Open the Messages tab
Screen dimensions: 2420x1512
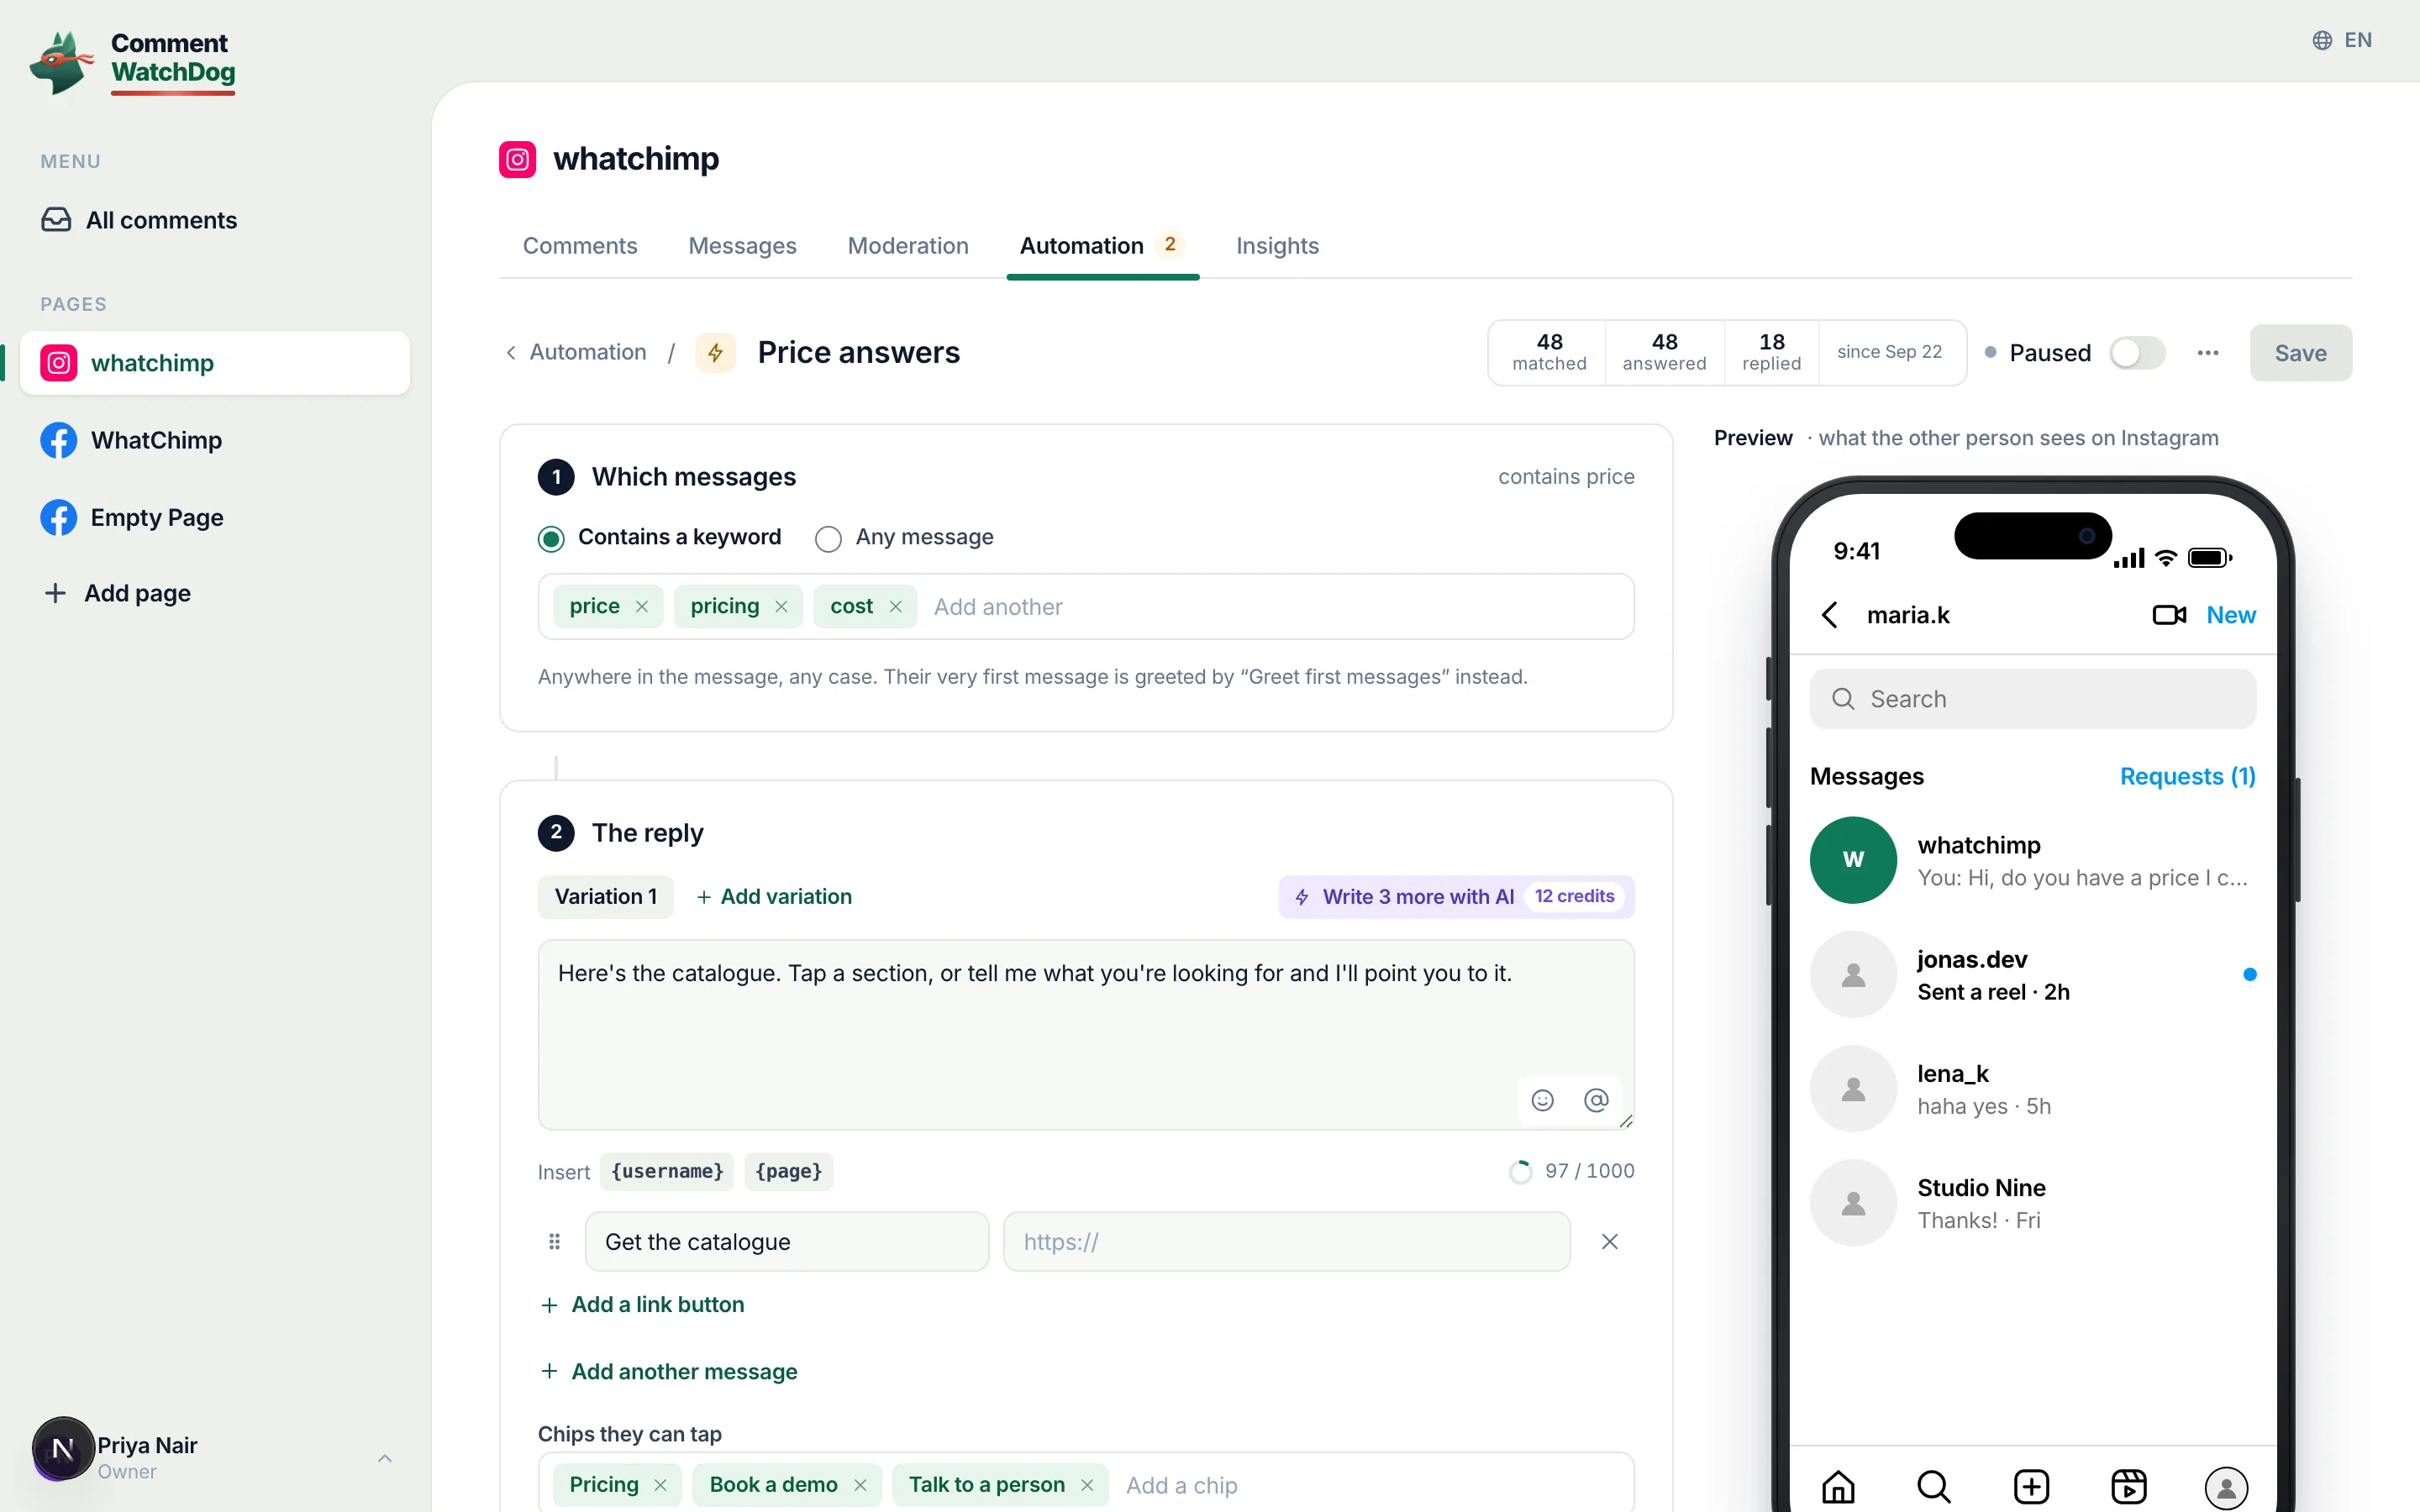point(742,246)
